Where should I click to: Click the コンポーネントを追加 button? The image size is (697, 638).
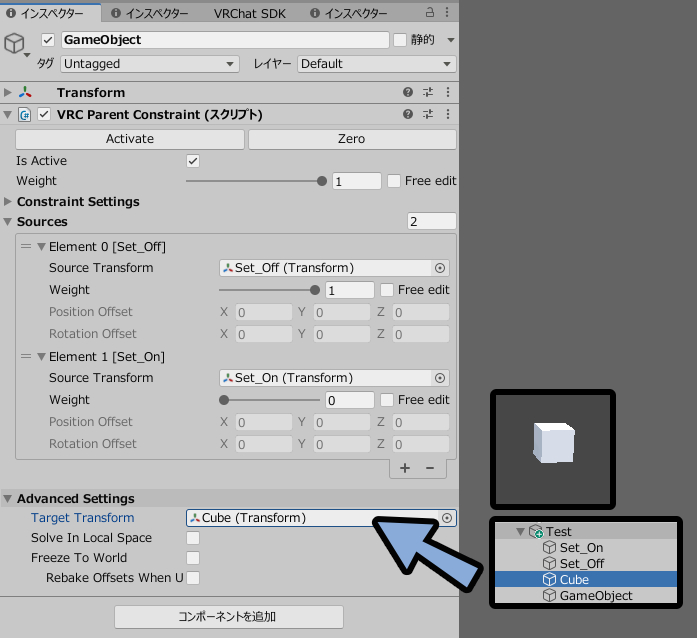point(228,617)
